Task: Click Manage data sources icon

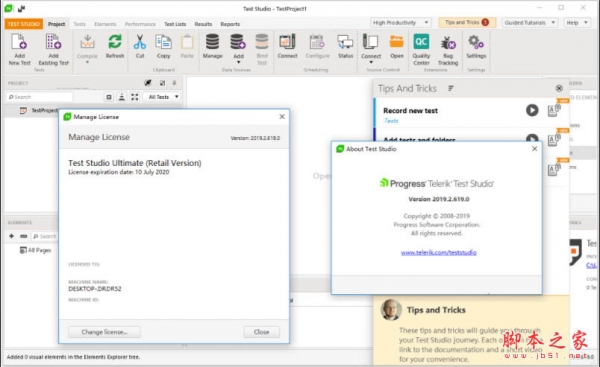Action: coord(212,42)
